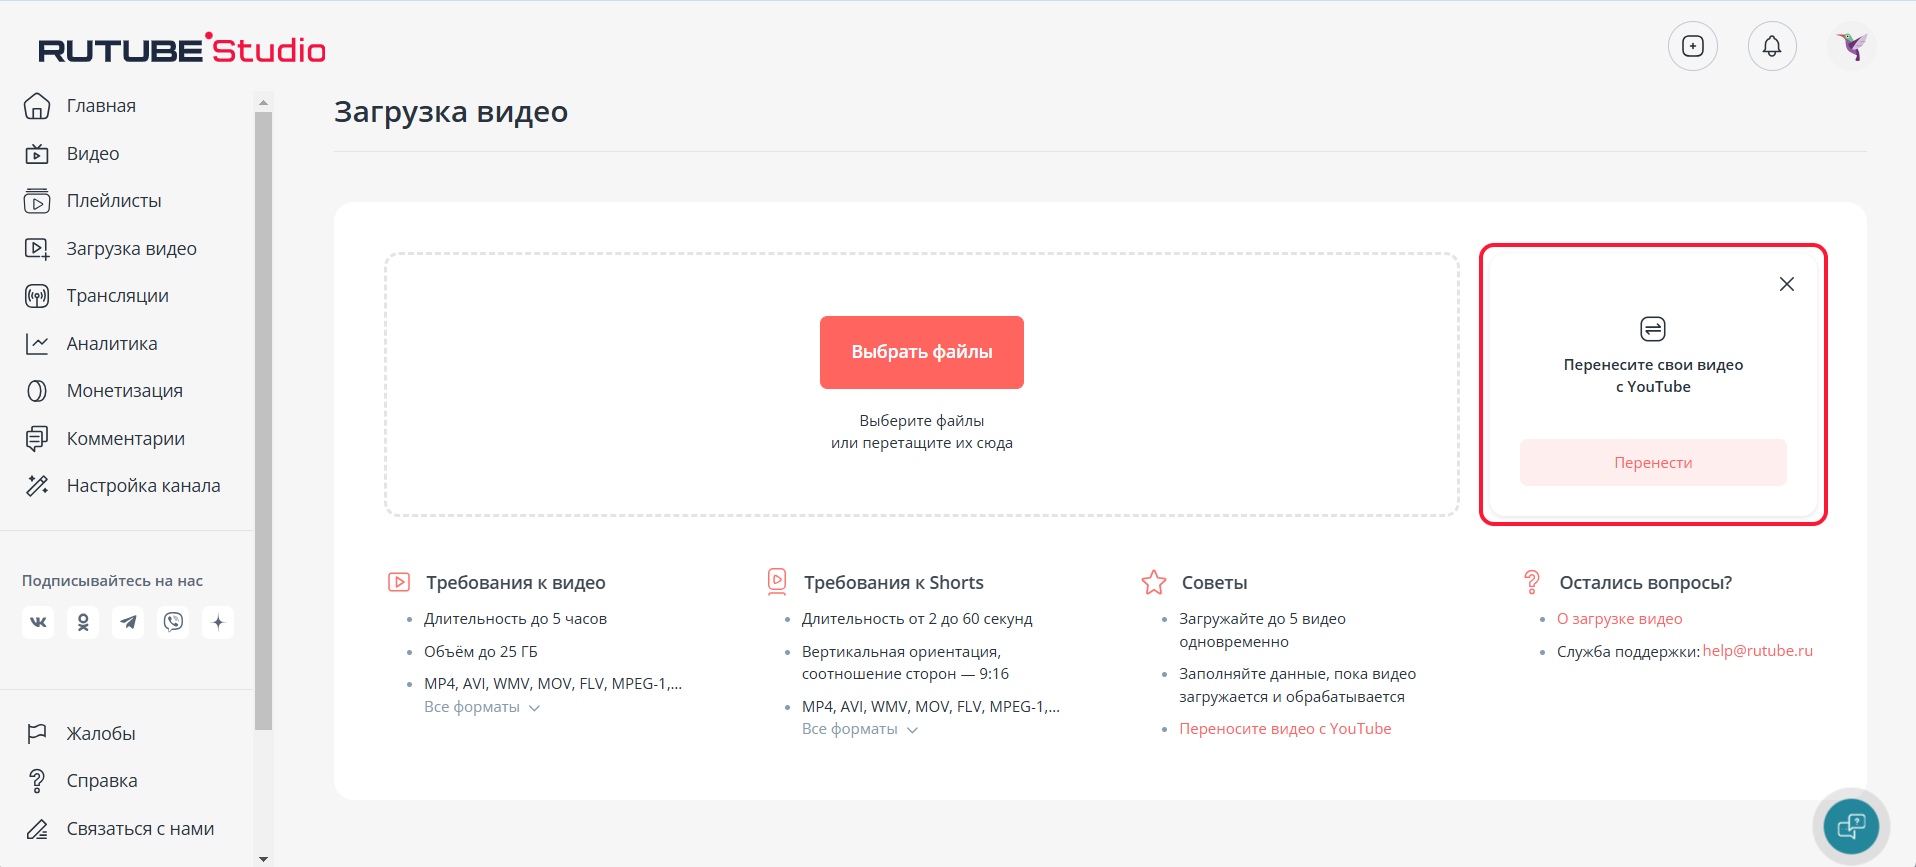
Task: Open the VK social link icon
Action: pyautogui.click(x=38, y=622)
